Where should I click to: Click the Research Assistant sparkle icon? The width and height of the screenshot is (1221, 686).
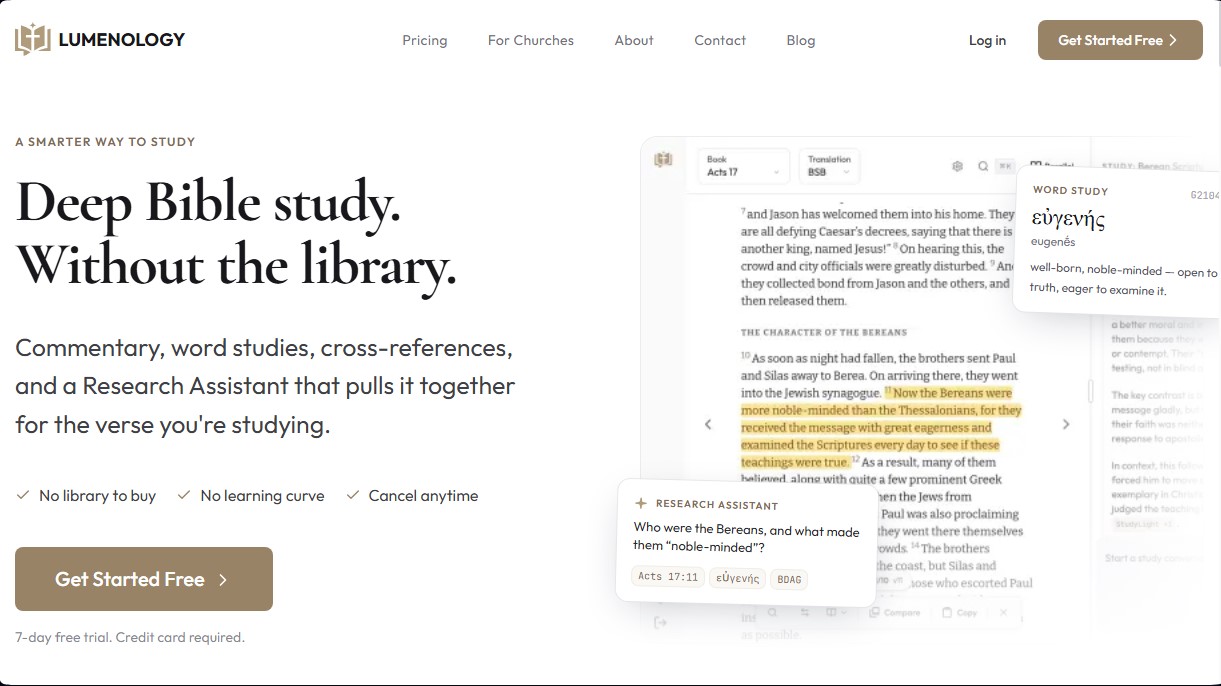coord(641,504)
